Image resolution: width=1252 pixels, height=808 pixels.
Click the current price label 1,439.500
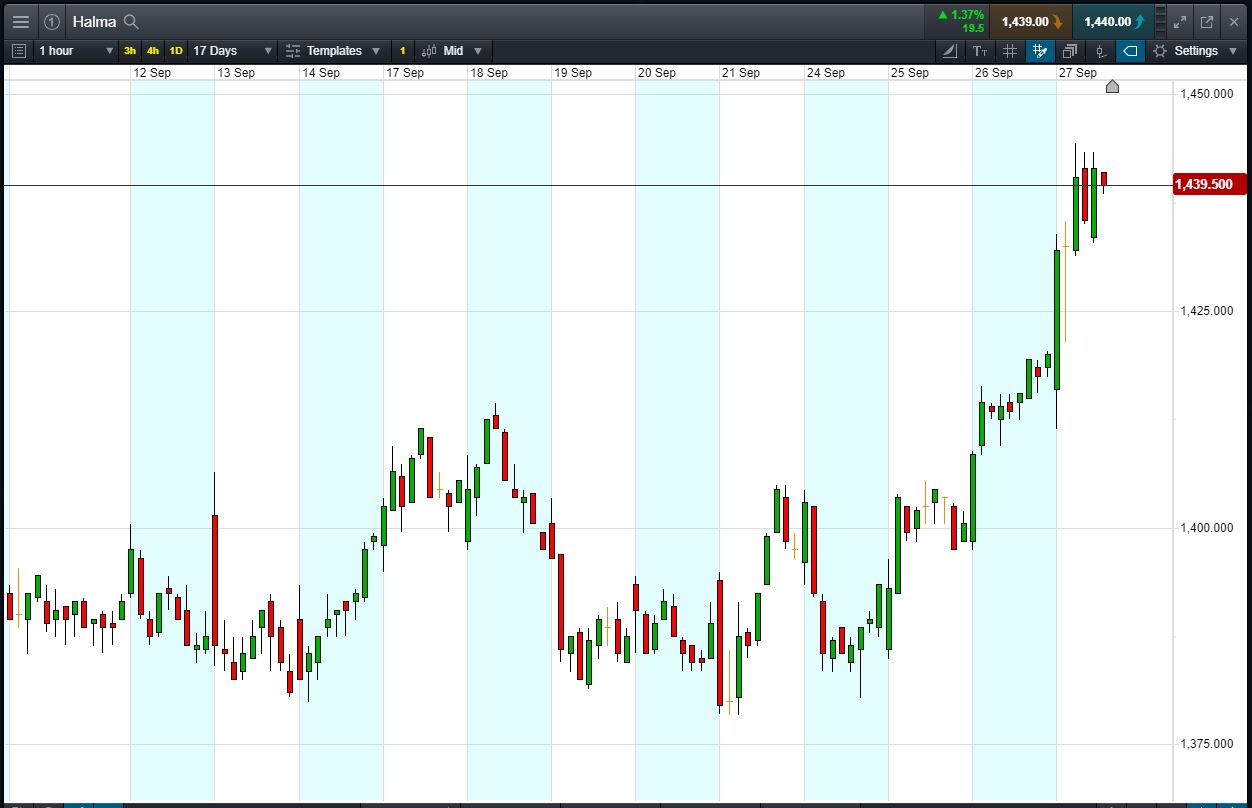click(1209, 184)
